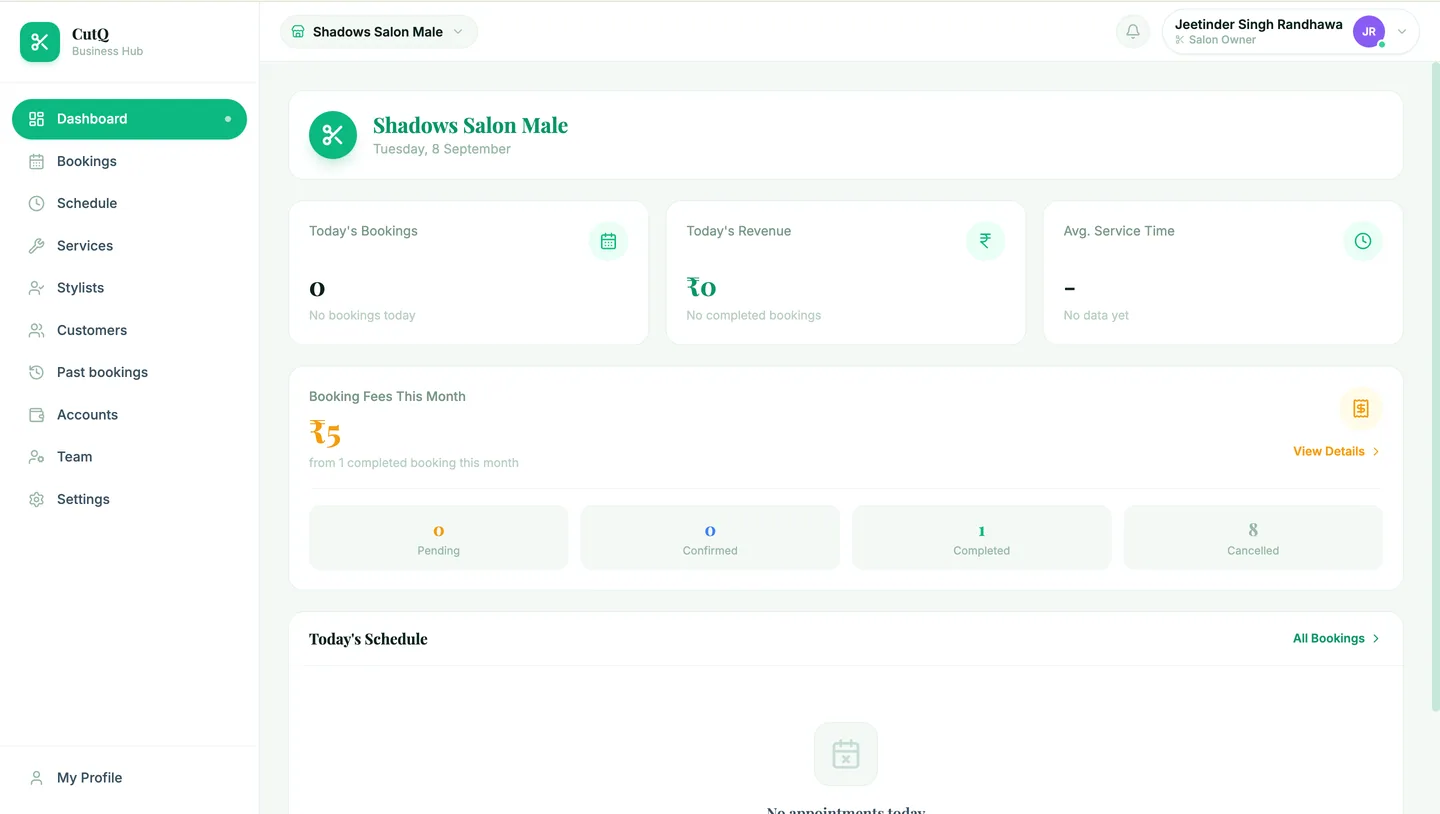Click the My Profile person icon

coord(37,778)
